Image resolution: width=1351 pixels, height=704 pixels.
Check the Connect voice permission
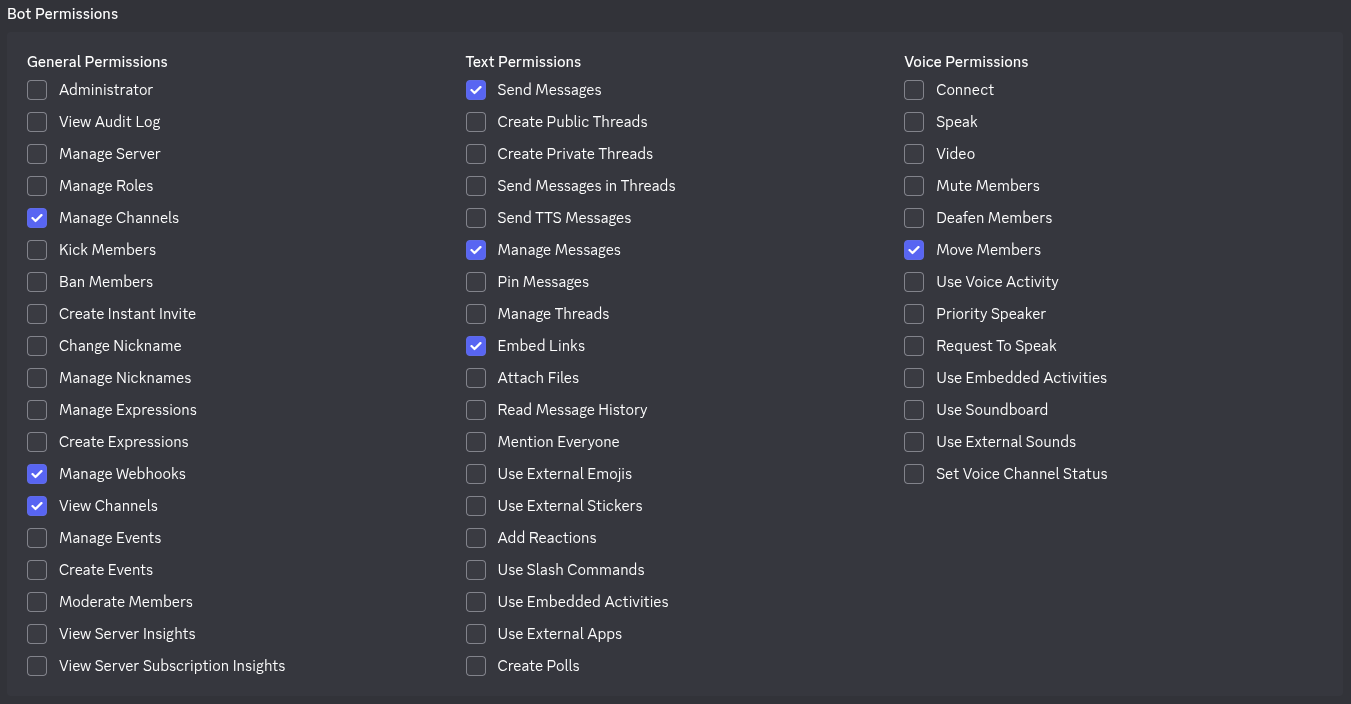[913, 89]
